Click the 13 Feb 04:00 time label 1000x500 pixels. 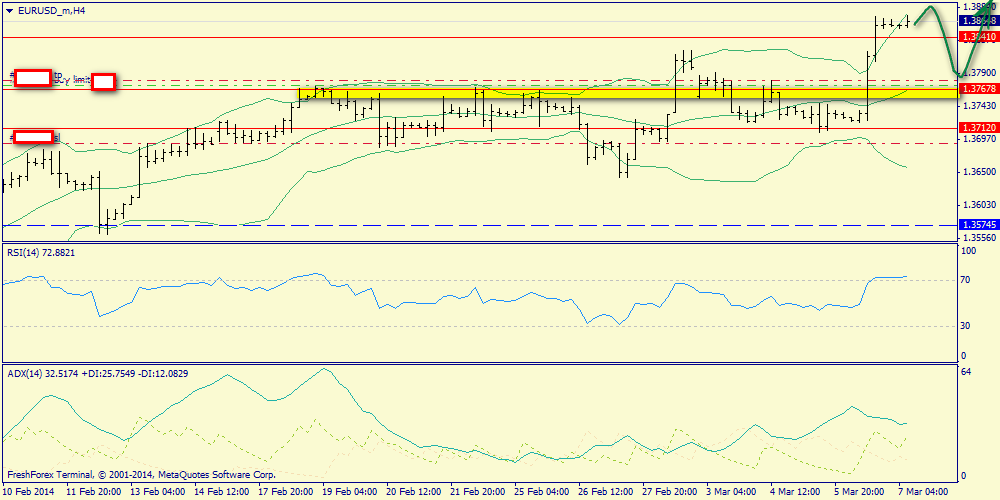158,492
